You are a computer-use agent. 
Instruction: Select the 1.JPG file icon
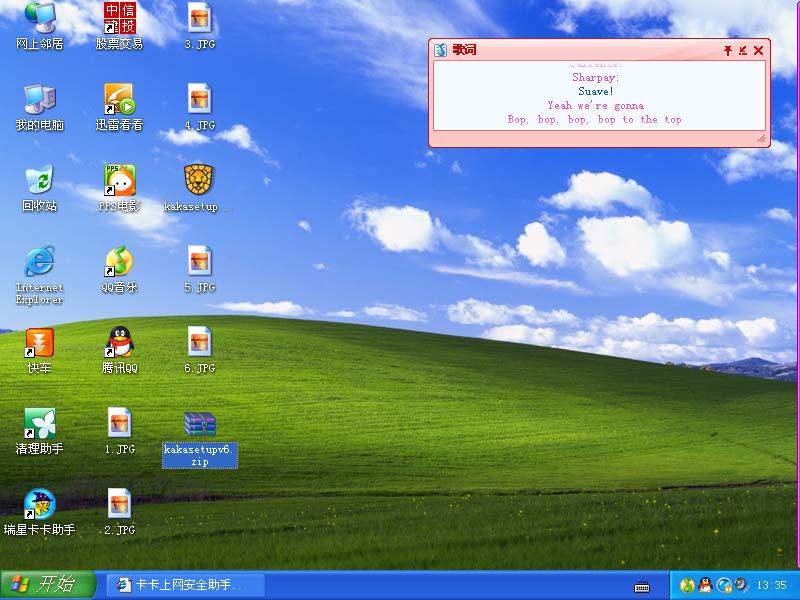119,423
